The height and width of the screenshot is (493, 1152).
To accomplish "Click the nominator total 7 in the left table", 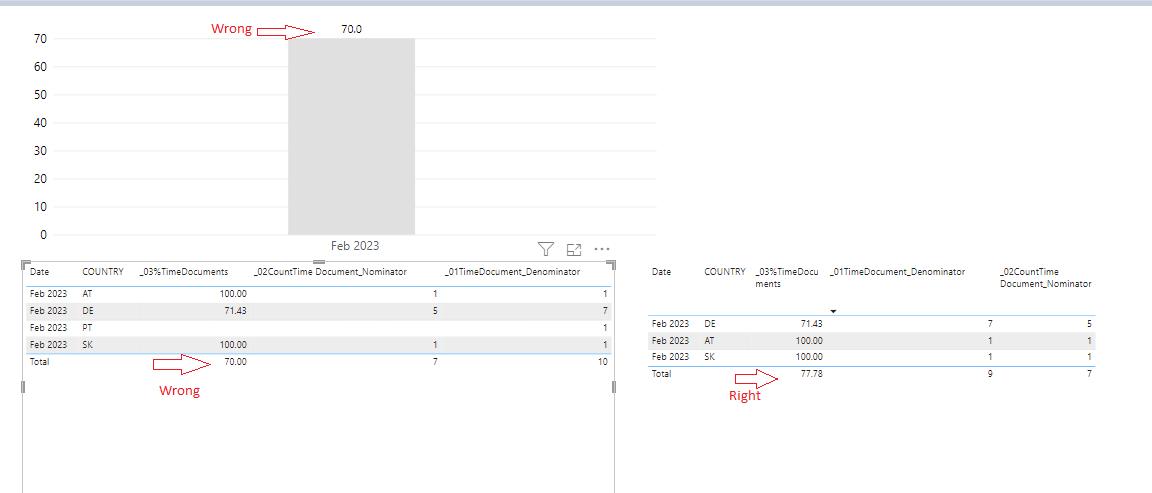I will [x=435, y=362].
